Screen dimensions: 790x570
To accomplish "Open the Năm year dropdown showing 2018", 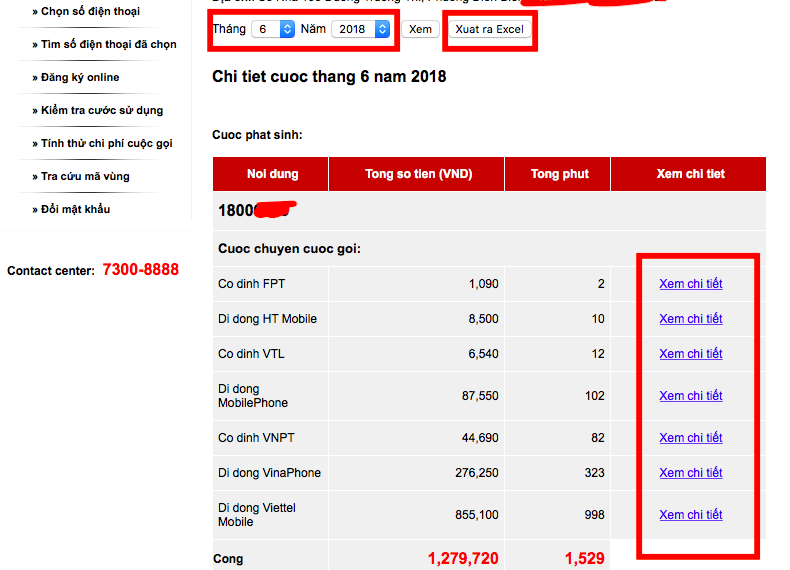I will tap(360, 29).
